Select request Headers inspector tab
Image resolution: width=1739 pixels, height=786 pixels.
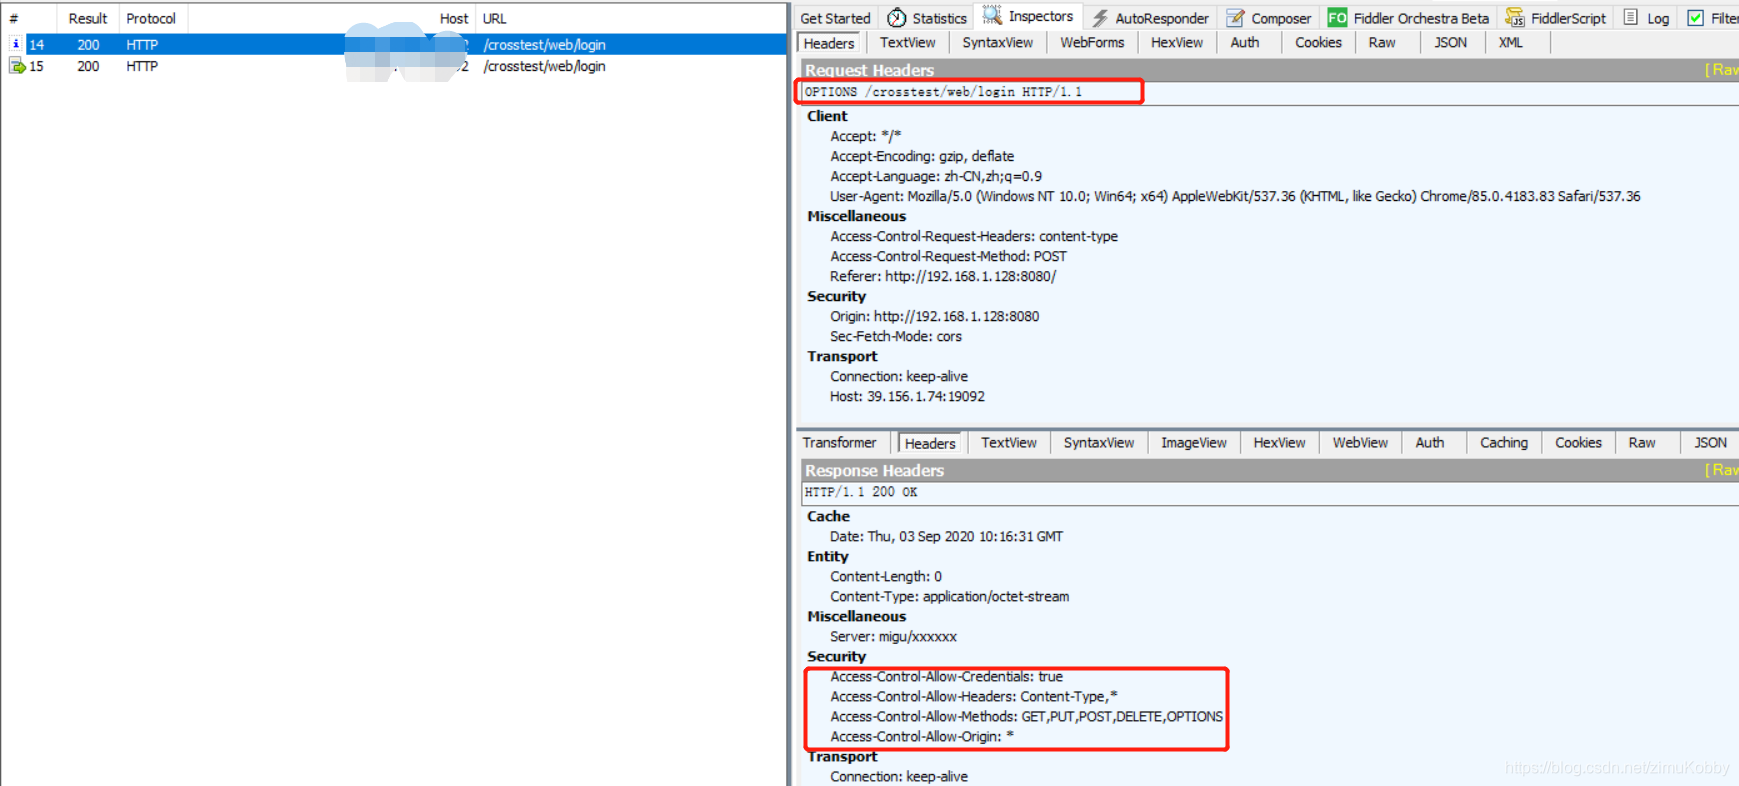click(829, 43)
